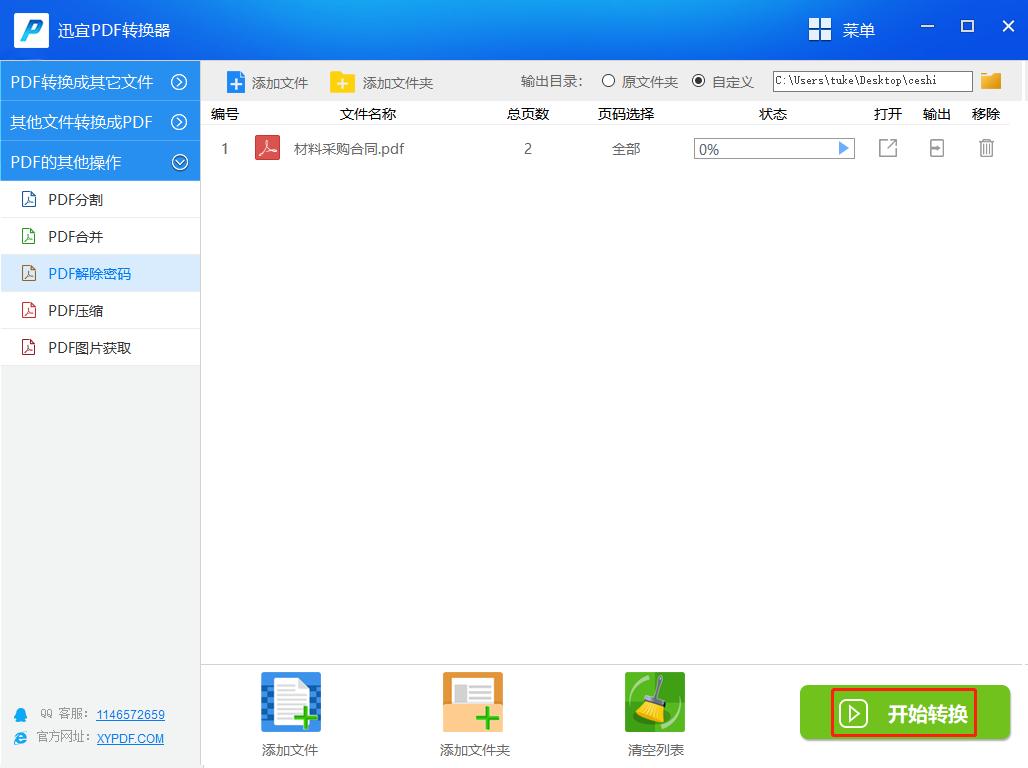
Task: Click the 添加文件 toolbar icon
Action: pos(236,81)
